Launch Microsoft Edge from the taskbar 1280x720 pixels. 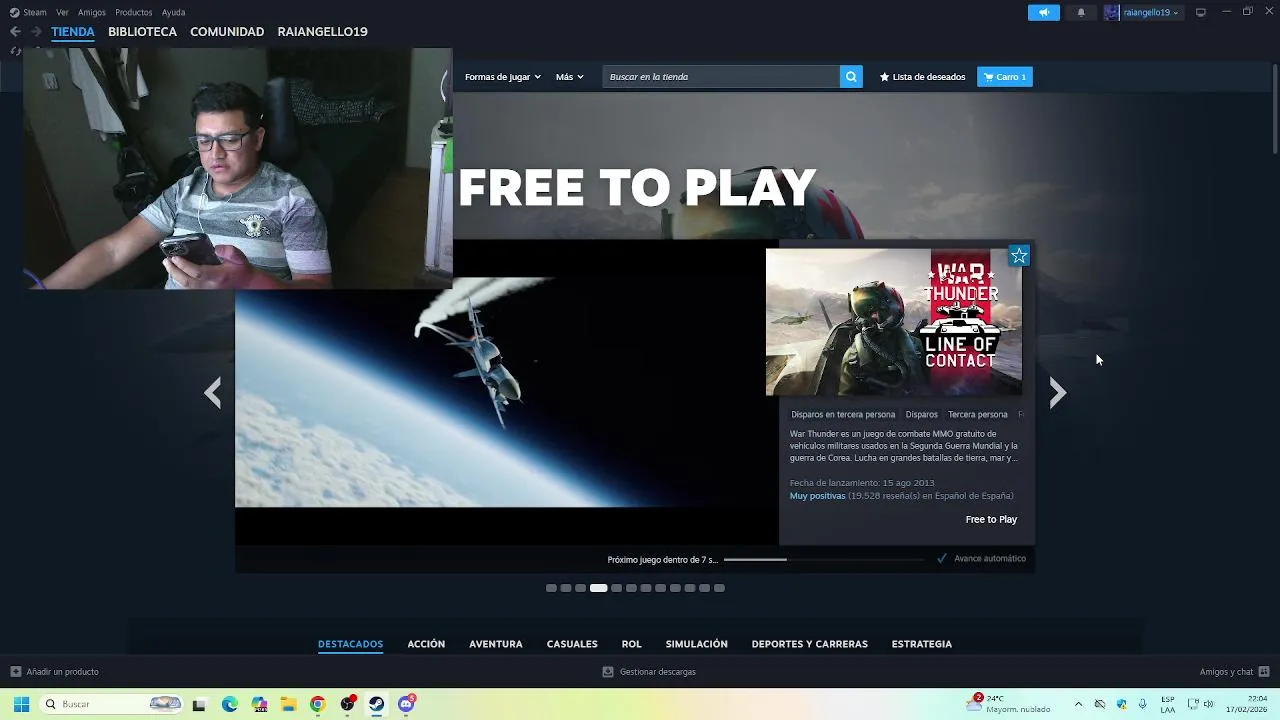pyautogui.click(x=229, y=704)
